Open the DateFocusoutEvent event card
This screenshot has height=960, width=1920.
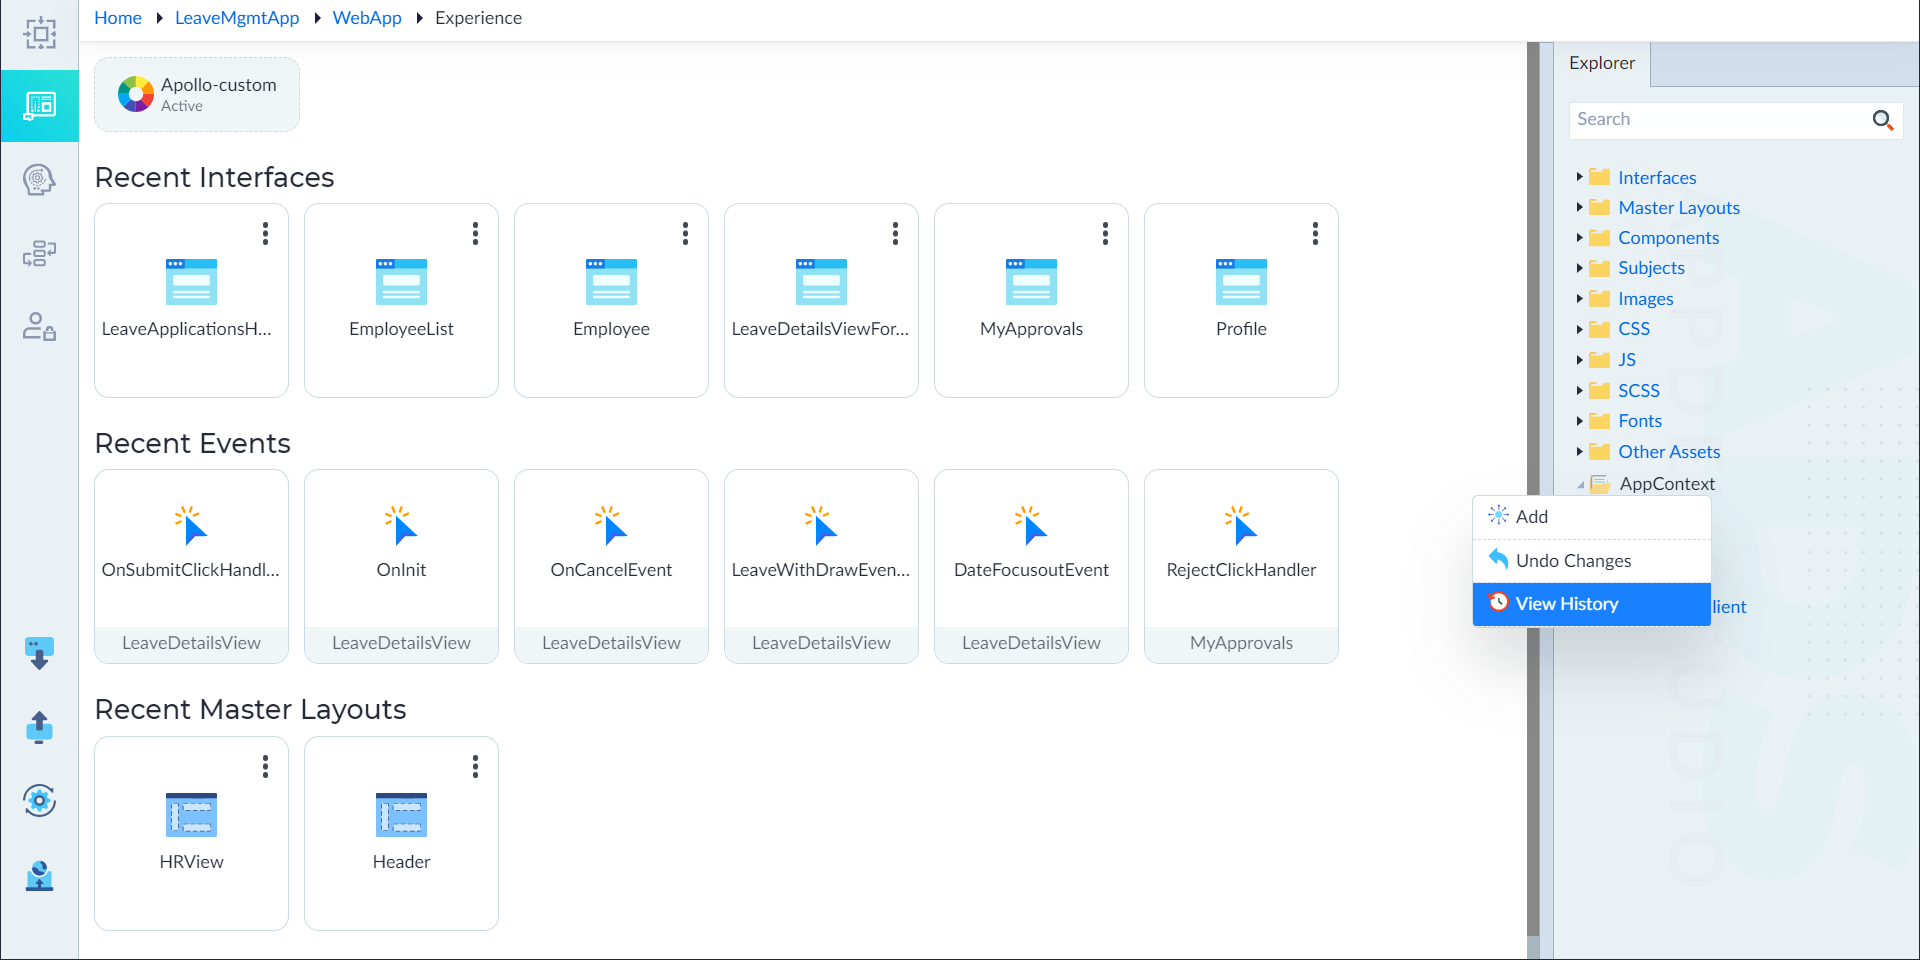pyautogui.click(x=1031, y=566)
